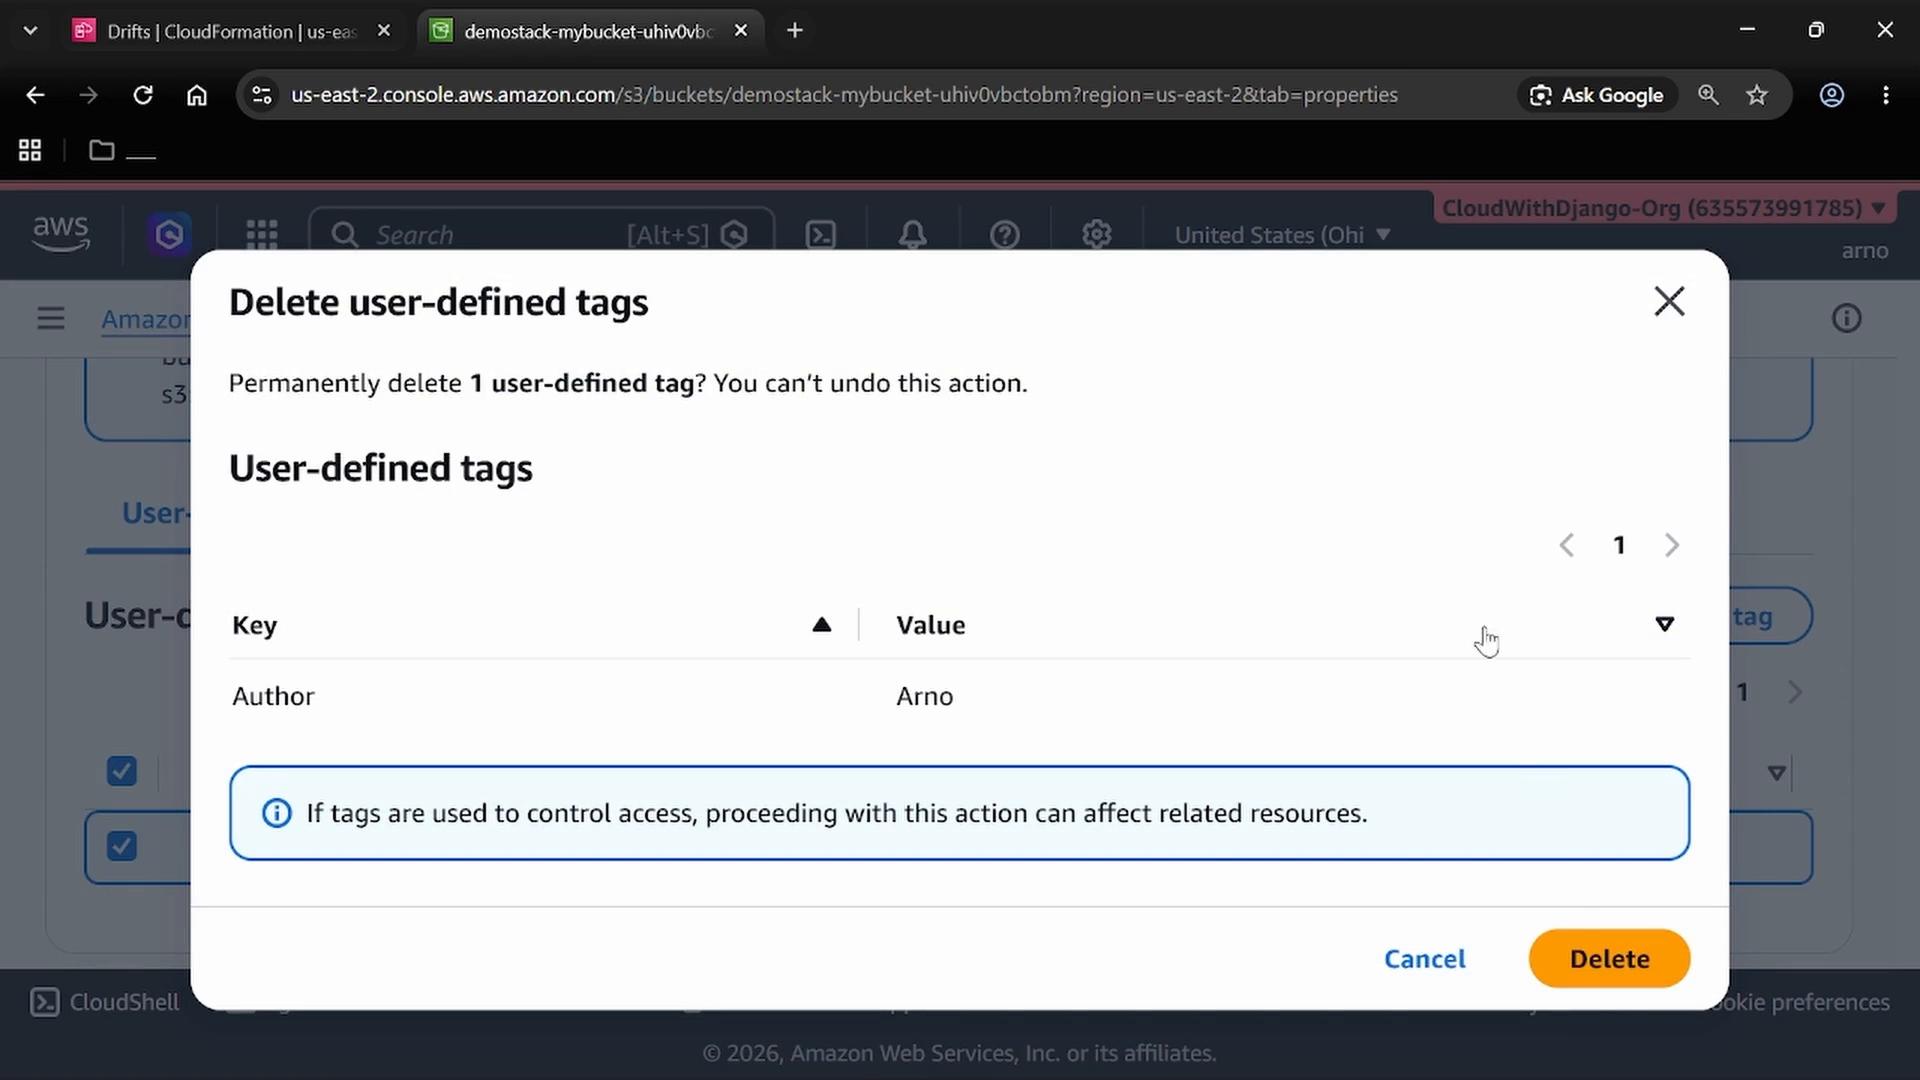Screen dimensions: 1920x1080
Task: Focus the AWS console search field
Action: 541,235
